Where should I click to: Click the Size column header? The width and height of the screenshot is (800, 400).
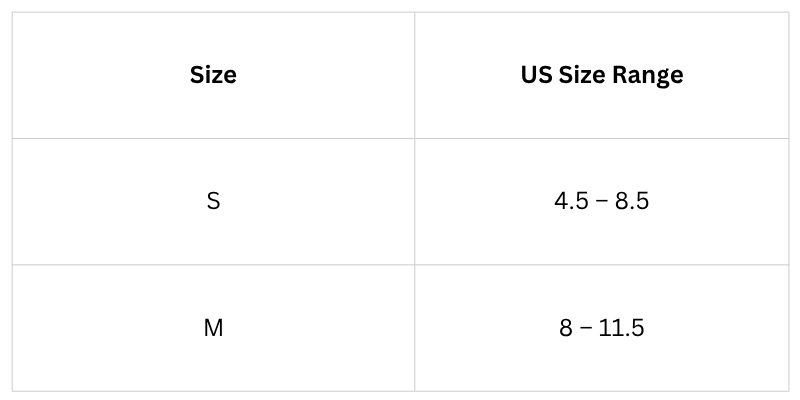(x=213, y=75)
